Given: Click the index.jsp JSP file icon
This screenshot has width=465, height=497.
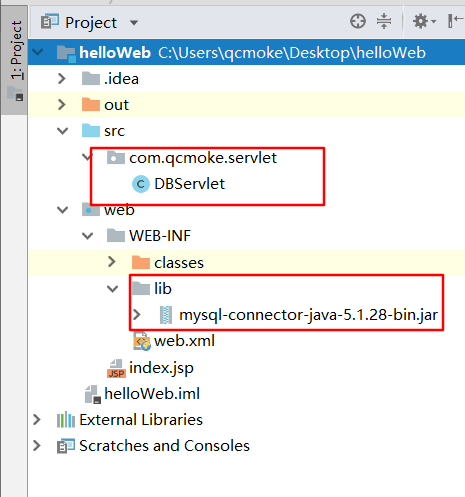Looking at the screenshot, I should pyautogui.click(x=116, y=368).
